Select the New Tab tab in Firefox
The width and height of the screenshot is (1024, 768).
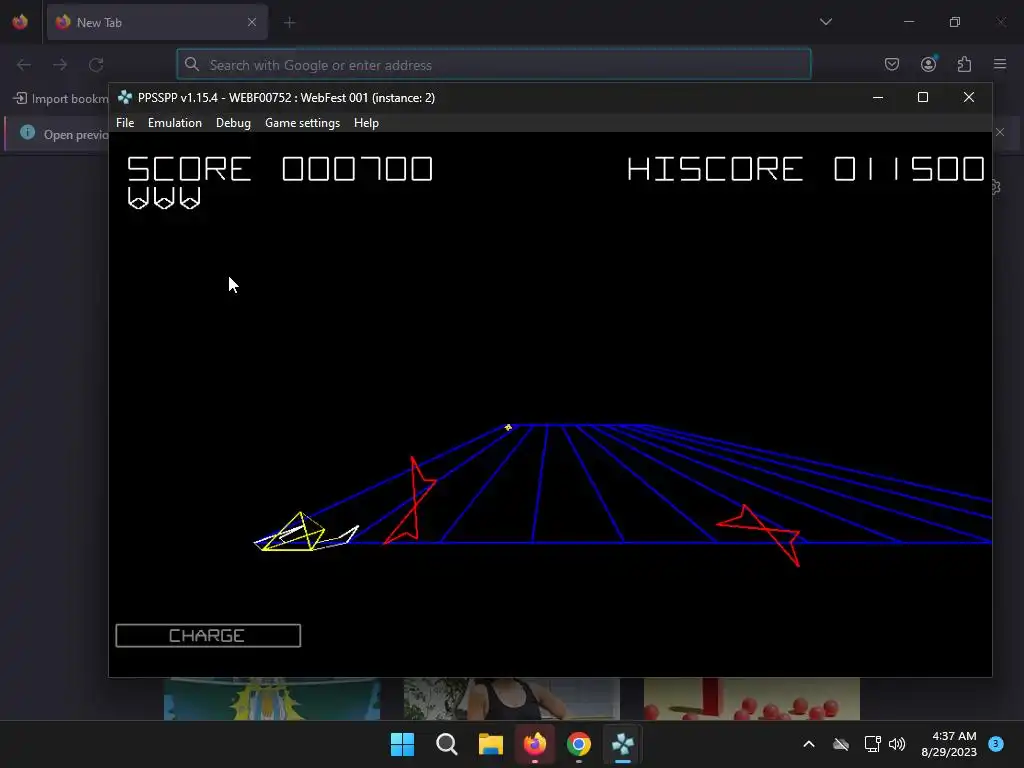pyautogui.click(x=157, y=22)
